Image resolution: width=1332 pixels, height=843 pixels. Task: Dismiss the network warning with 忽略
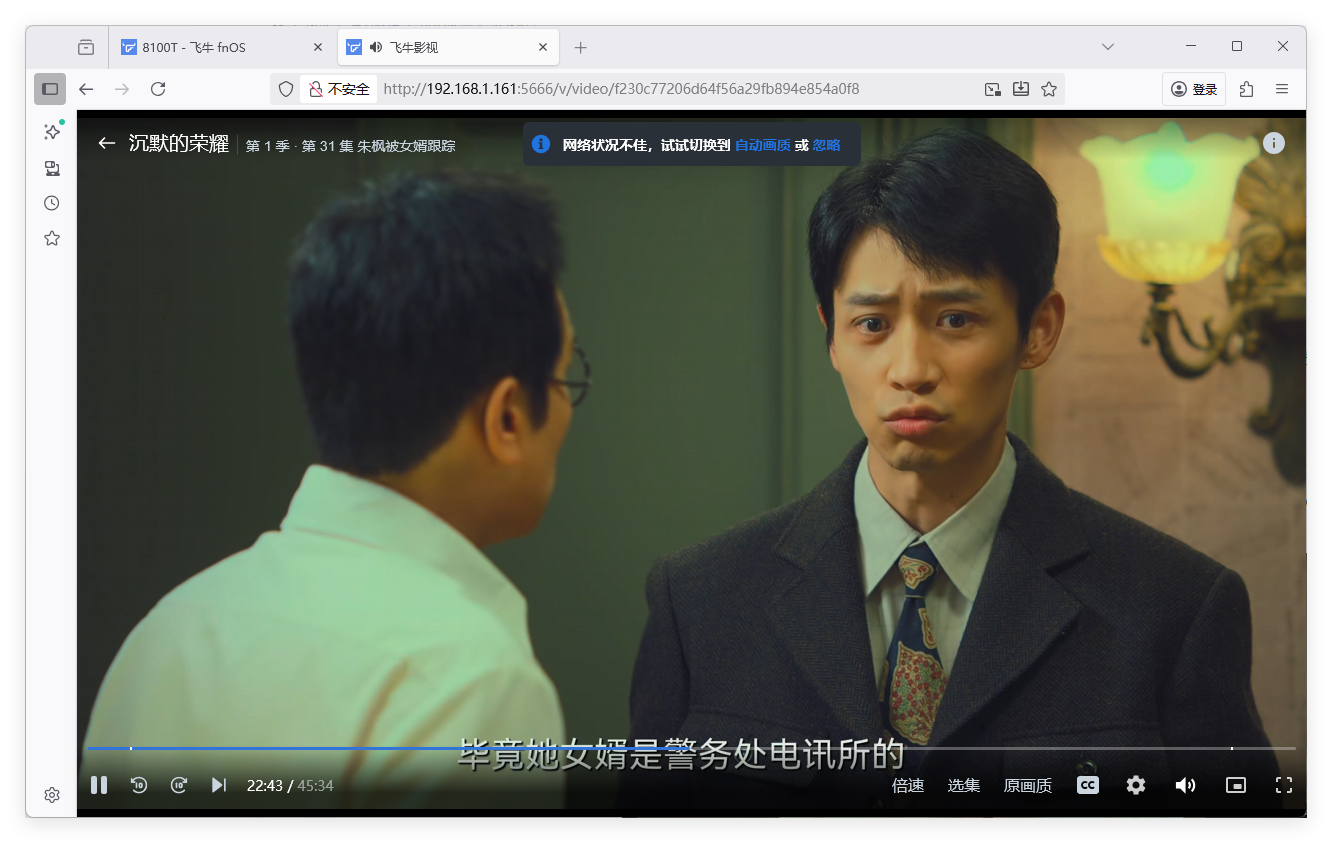click(x=826, y=144)
